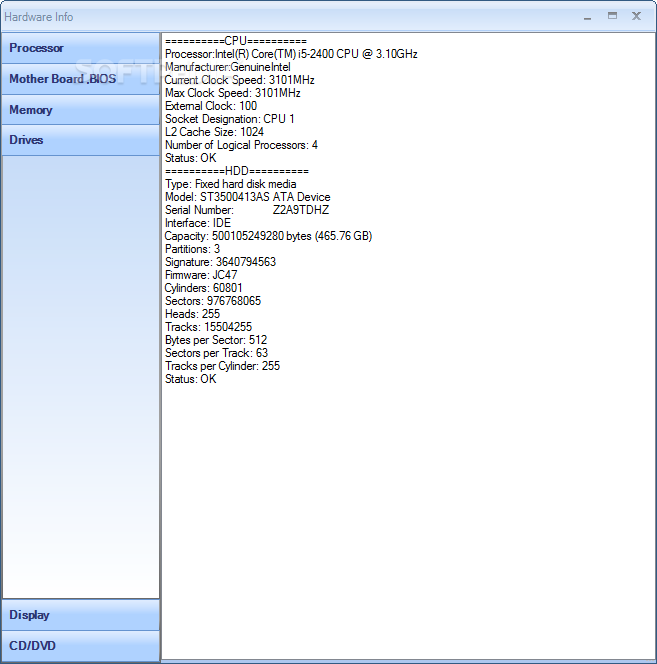Click the Tracks per Cylinder: 255 line
The image size is (657, 664).
(x=222, y=366)
